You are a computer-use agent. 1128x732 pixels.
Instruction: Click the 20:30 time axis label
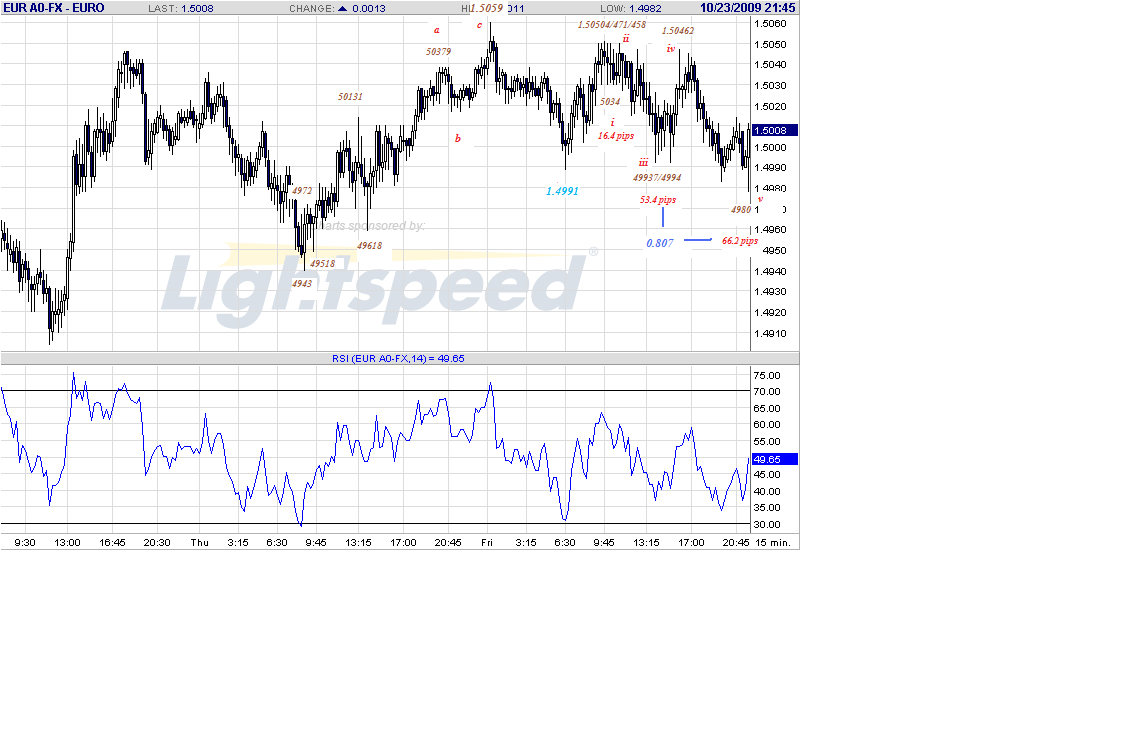tap(157, 543)
